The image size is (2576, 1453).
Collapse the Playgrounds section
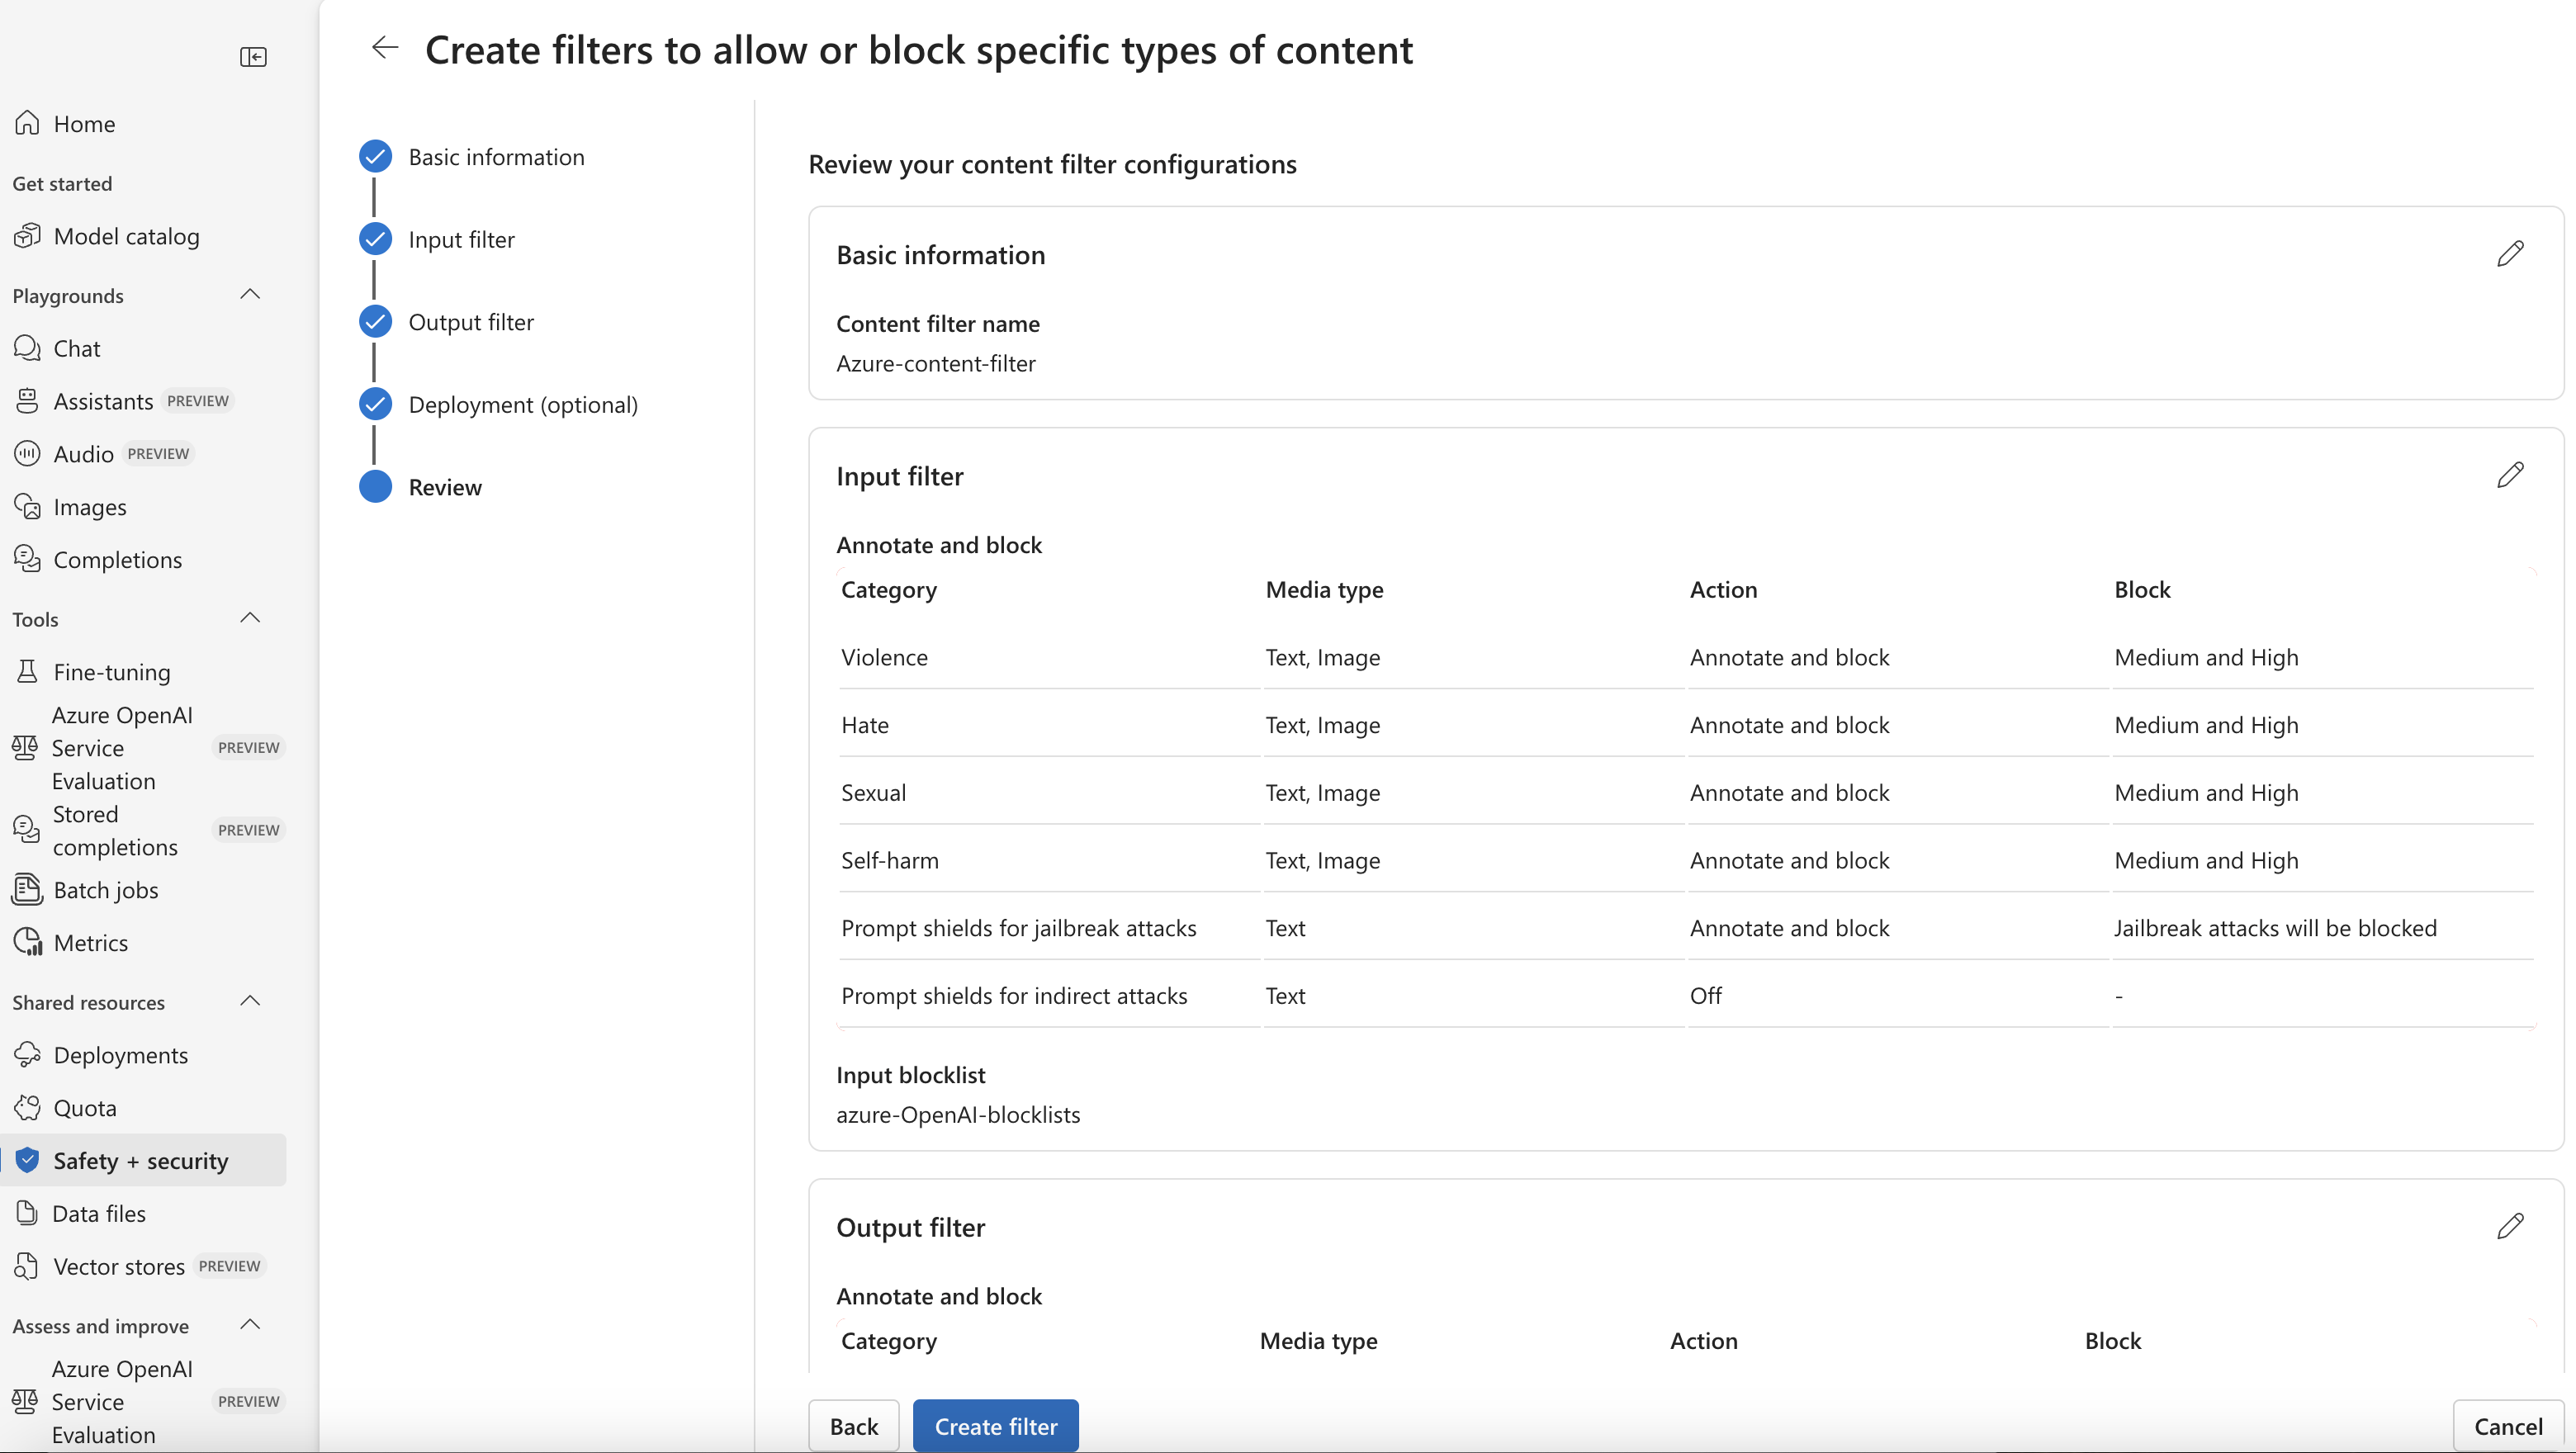click(x=250, y=295)
